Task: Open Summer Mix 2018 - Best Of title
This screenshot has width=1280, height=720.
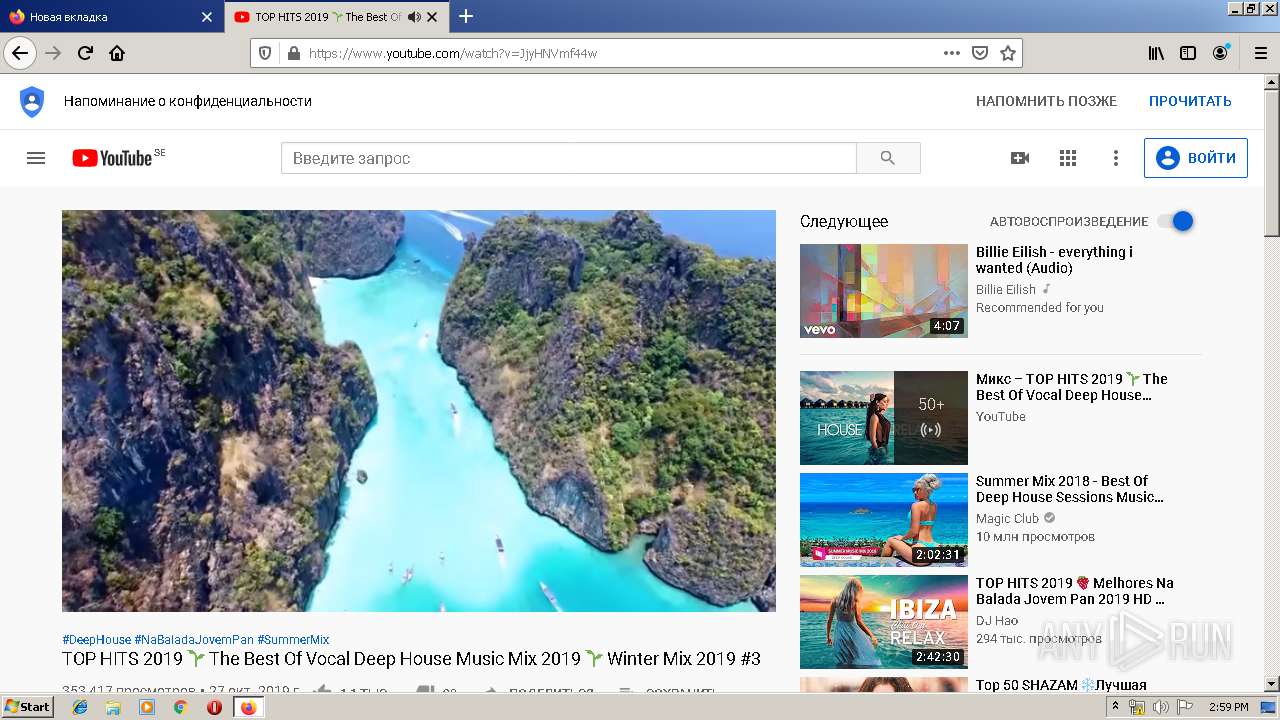Action: (1069, 489)
